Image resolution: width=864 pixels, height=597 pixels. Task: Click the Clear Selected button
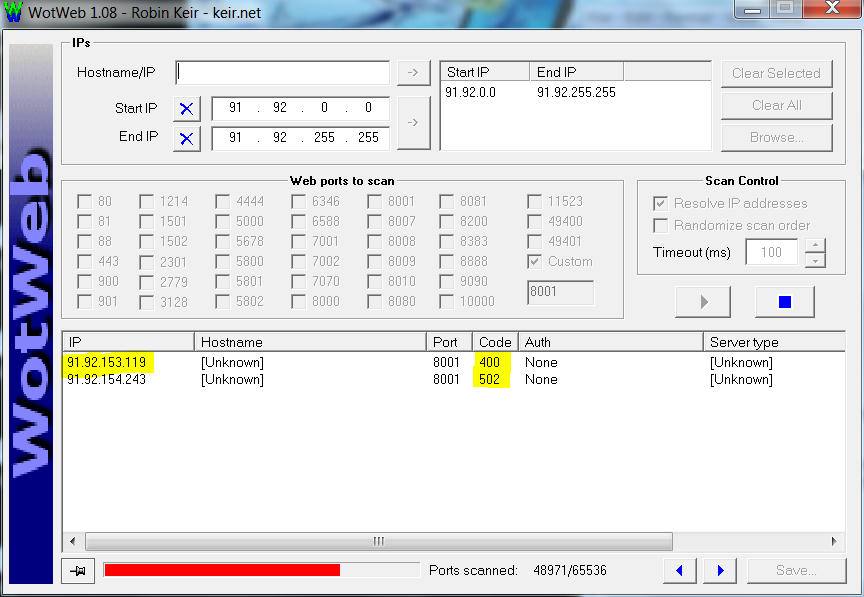coord(776,73)
